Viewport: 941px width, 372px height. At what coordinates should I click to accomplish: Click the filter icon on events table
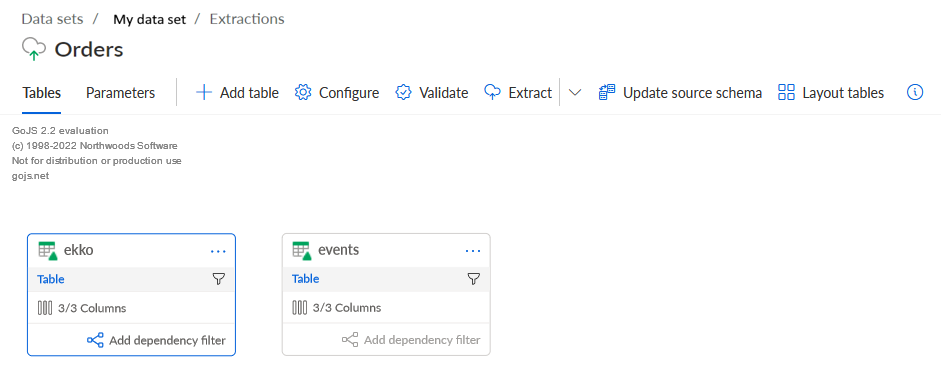click(474, 279)
